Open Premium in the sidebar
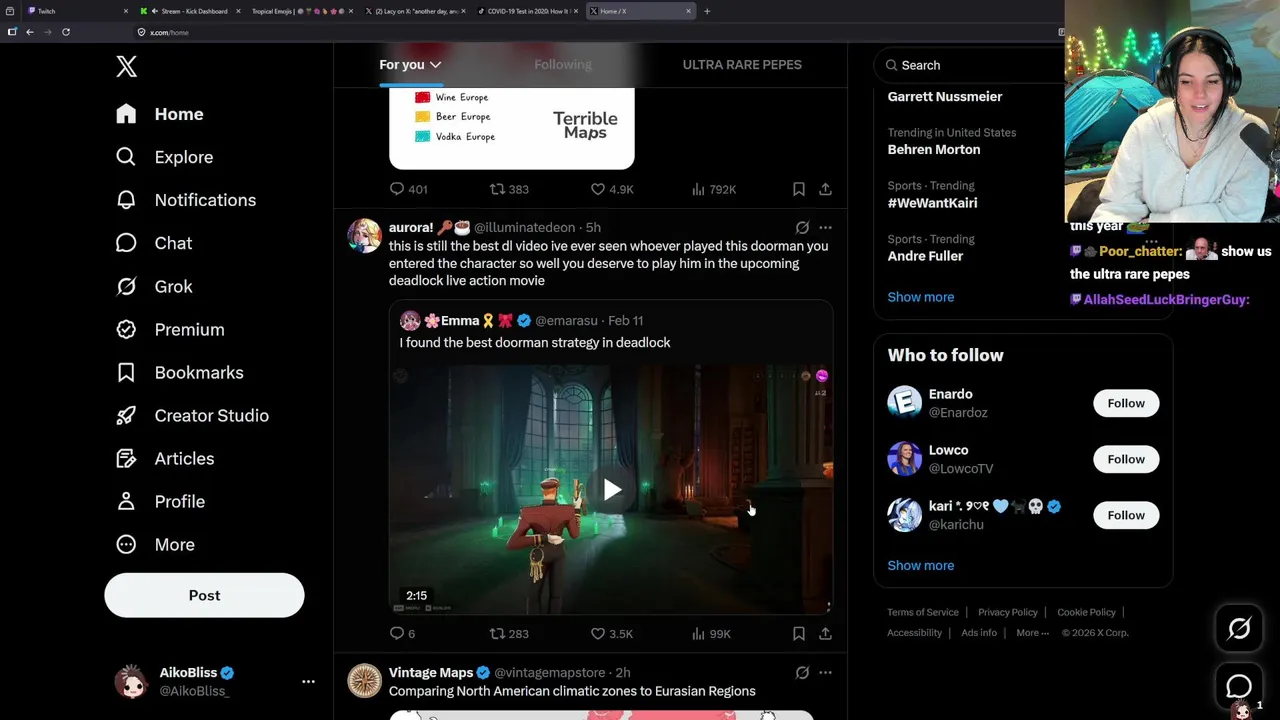Image resolution: width=1280 pixels, height=720 pixels. 170,329
